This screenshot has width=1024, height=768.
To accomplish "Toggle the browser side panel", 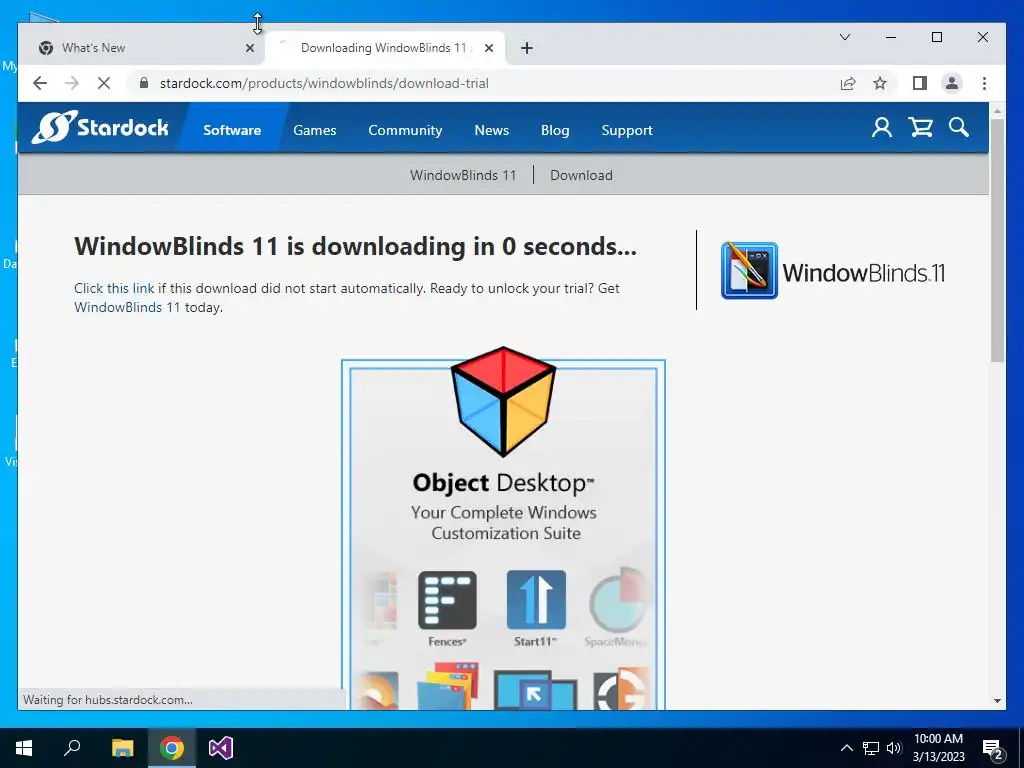I will pos(920,84).
